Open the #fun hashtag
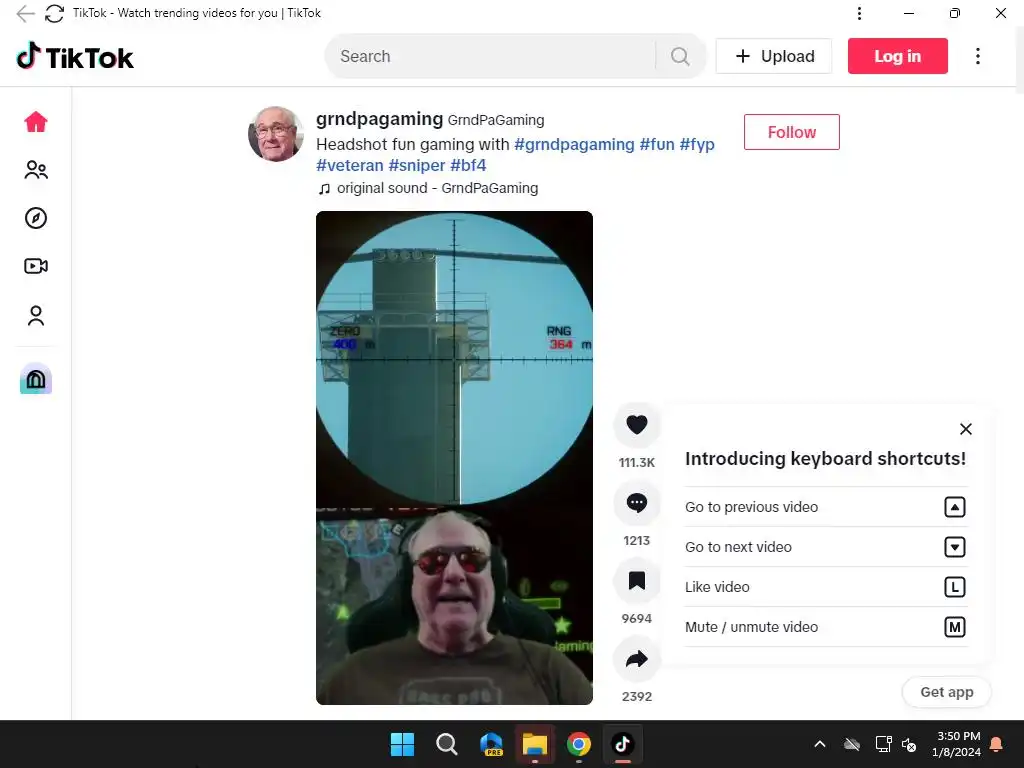Screen dimensions: 1024x768 [x=657, y=144]
